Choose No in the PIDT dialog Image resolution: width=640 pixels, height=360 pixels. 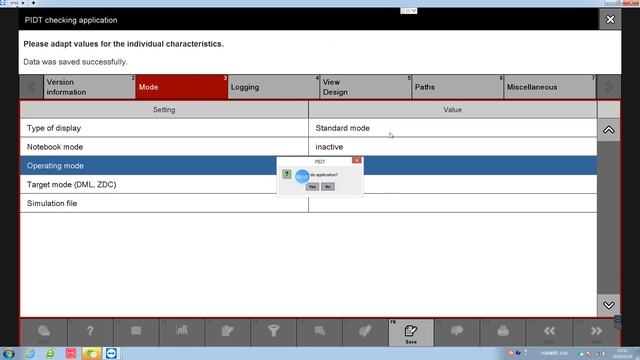click(328, 187)
